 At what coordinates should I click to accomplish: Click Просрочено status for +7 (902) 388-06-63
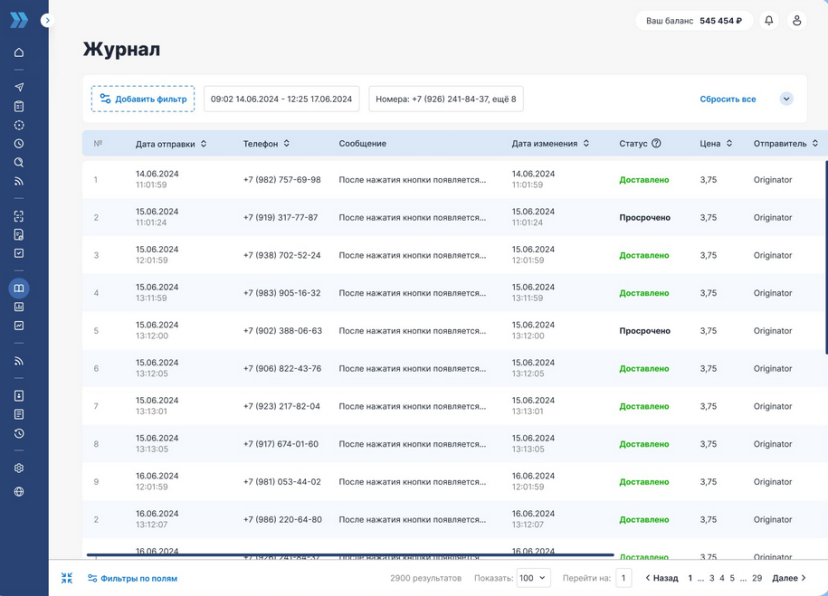pyautogui.click(x=645, y=331)
